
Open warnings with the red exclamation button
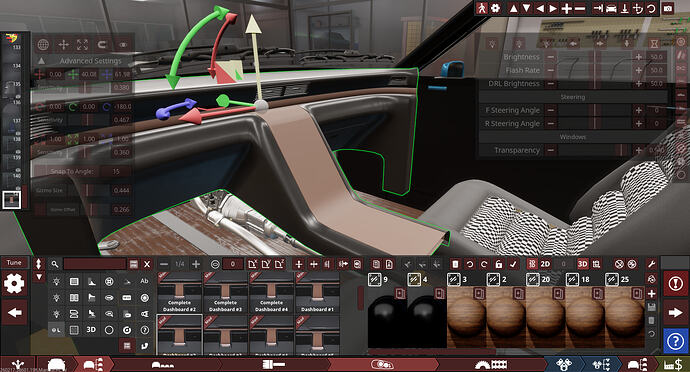[675, 283]
